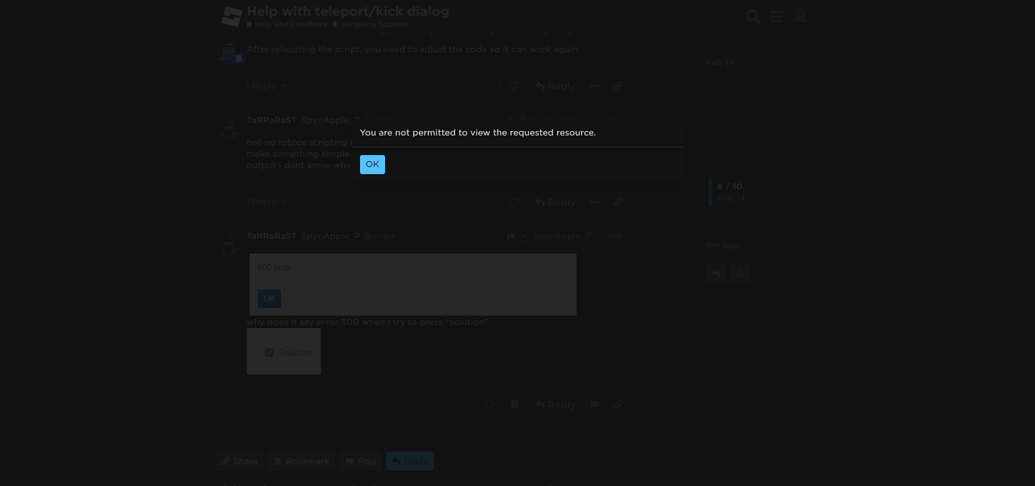
Task: Copy link of hell no roblox scripting post
Action: [618, 202]
